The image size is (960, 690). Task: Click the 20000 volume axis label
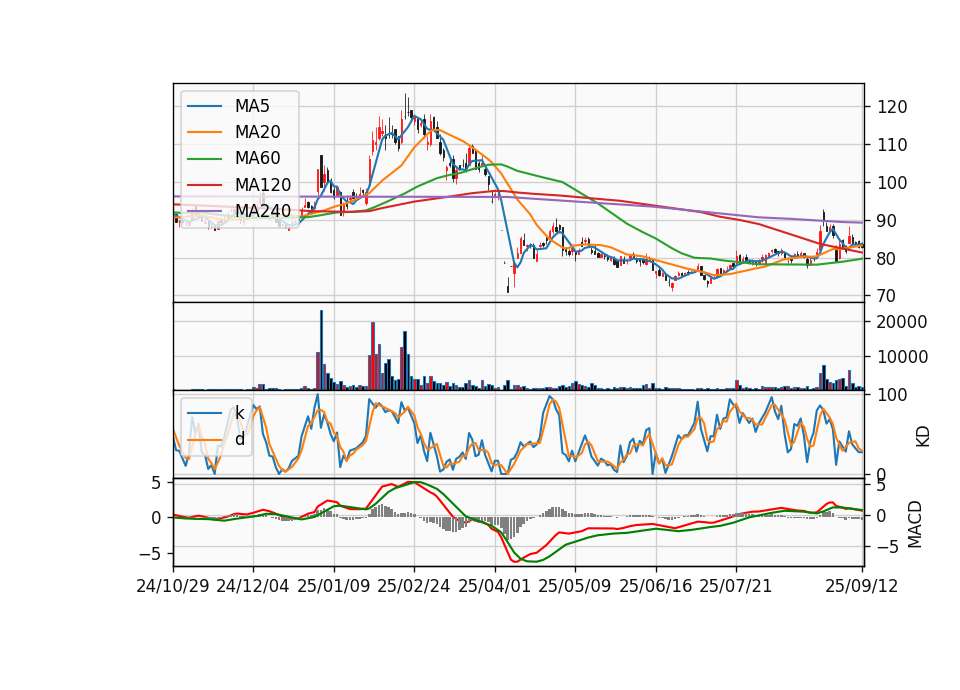pyautogui.click(x=902, y=322)
